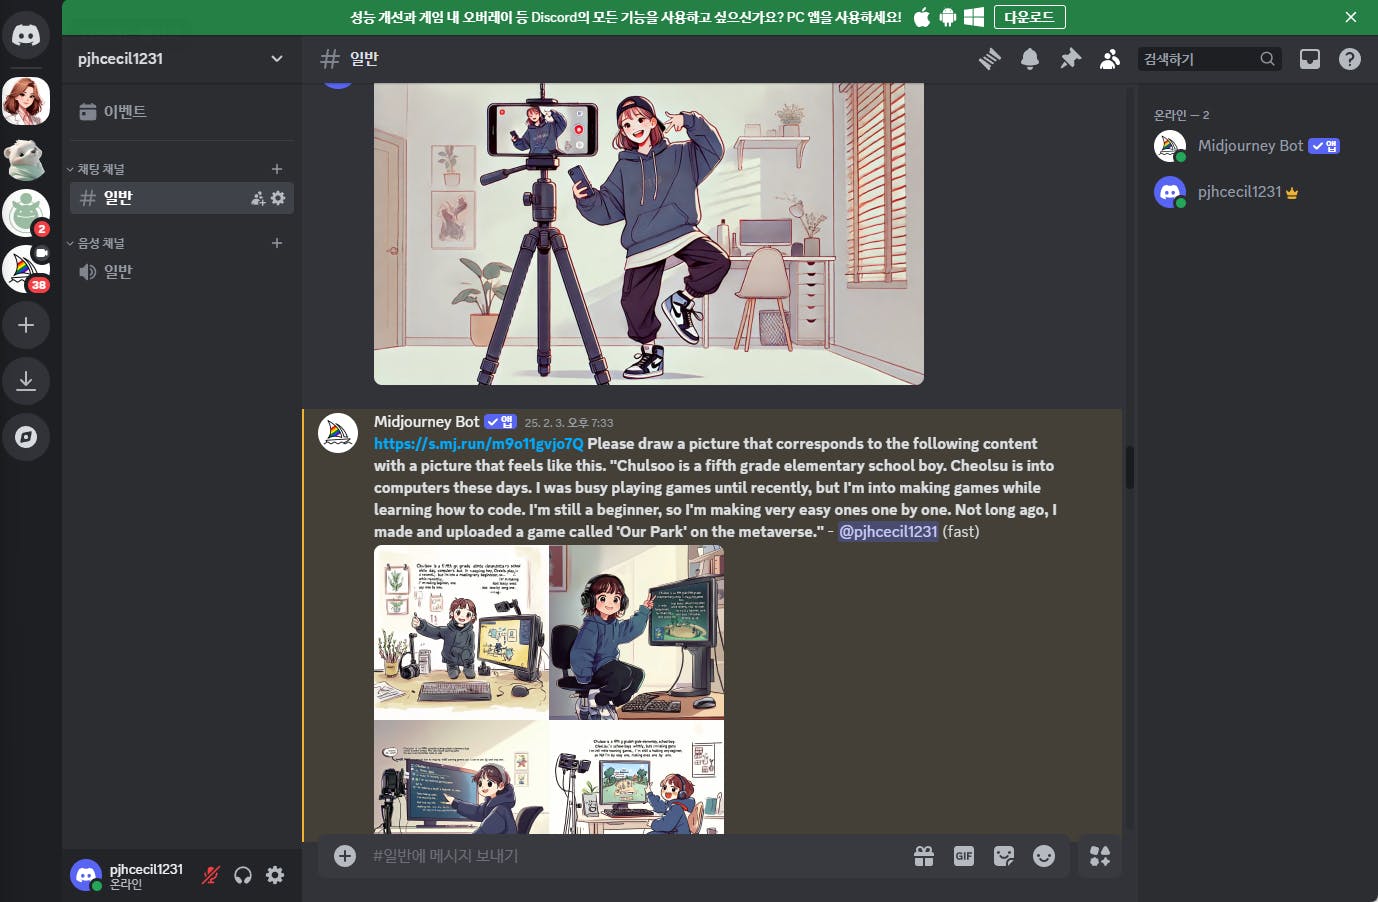1378x902 pixels.
Task: Open pjhcecil1231 in member list
Action: click(1254, 192)
